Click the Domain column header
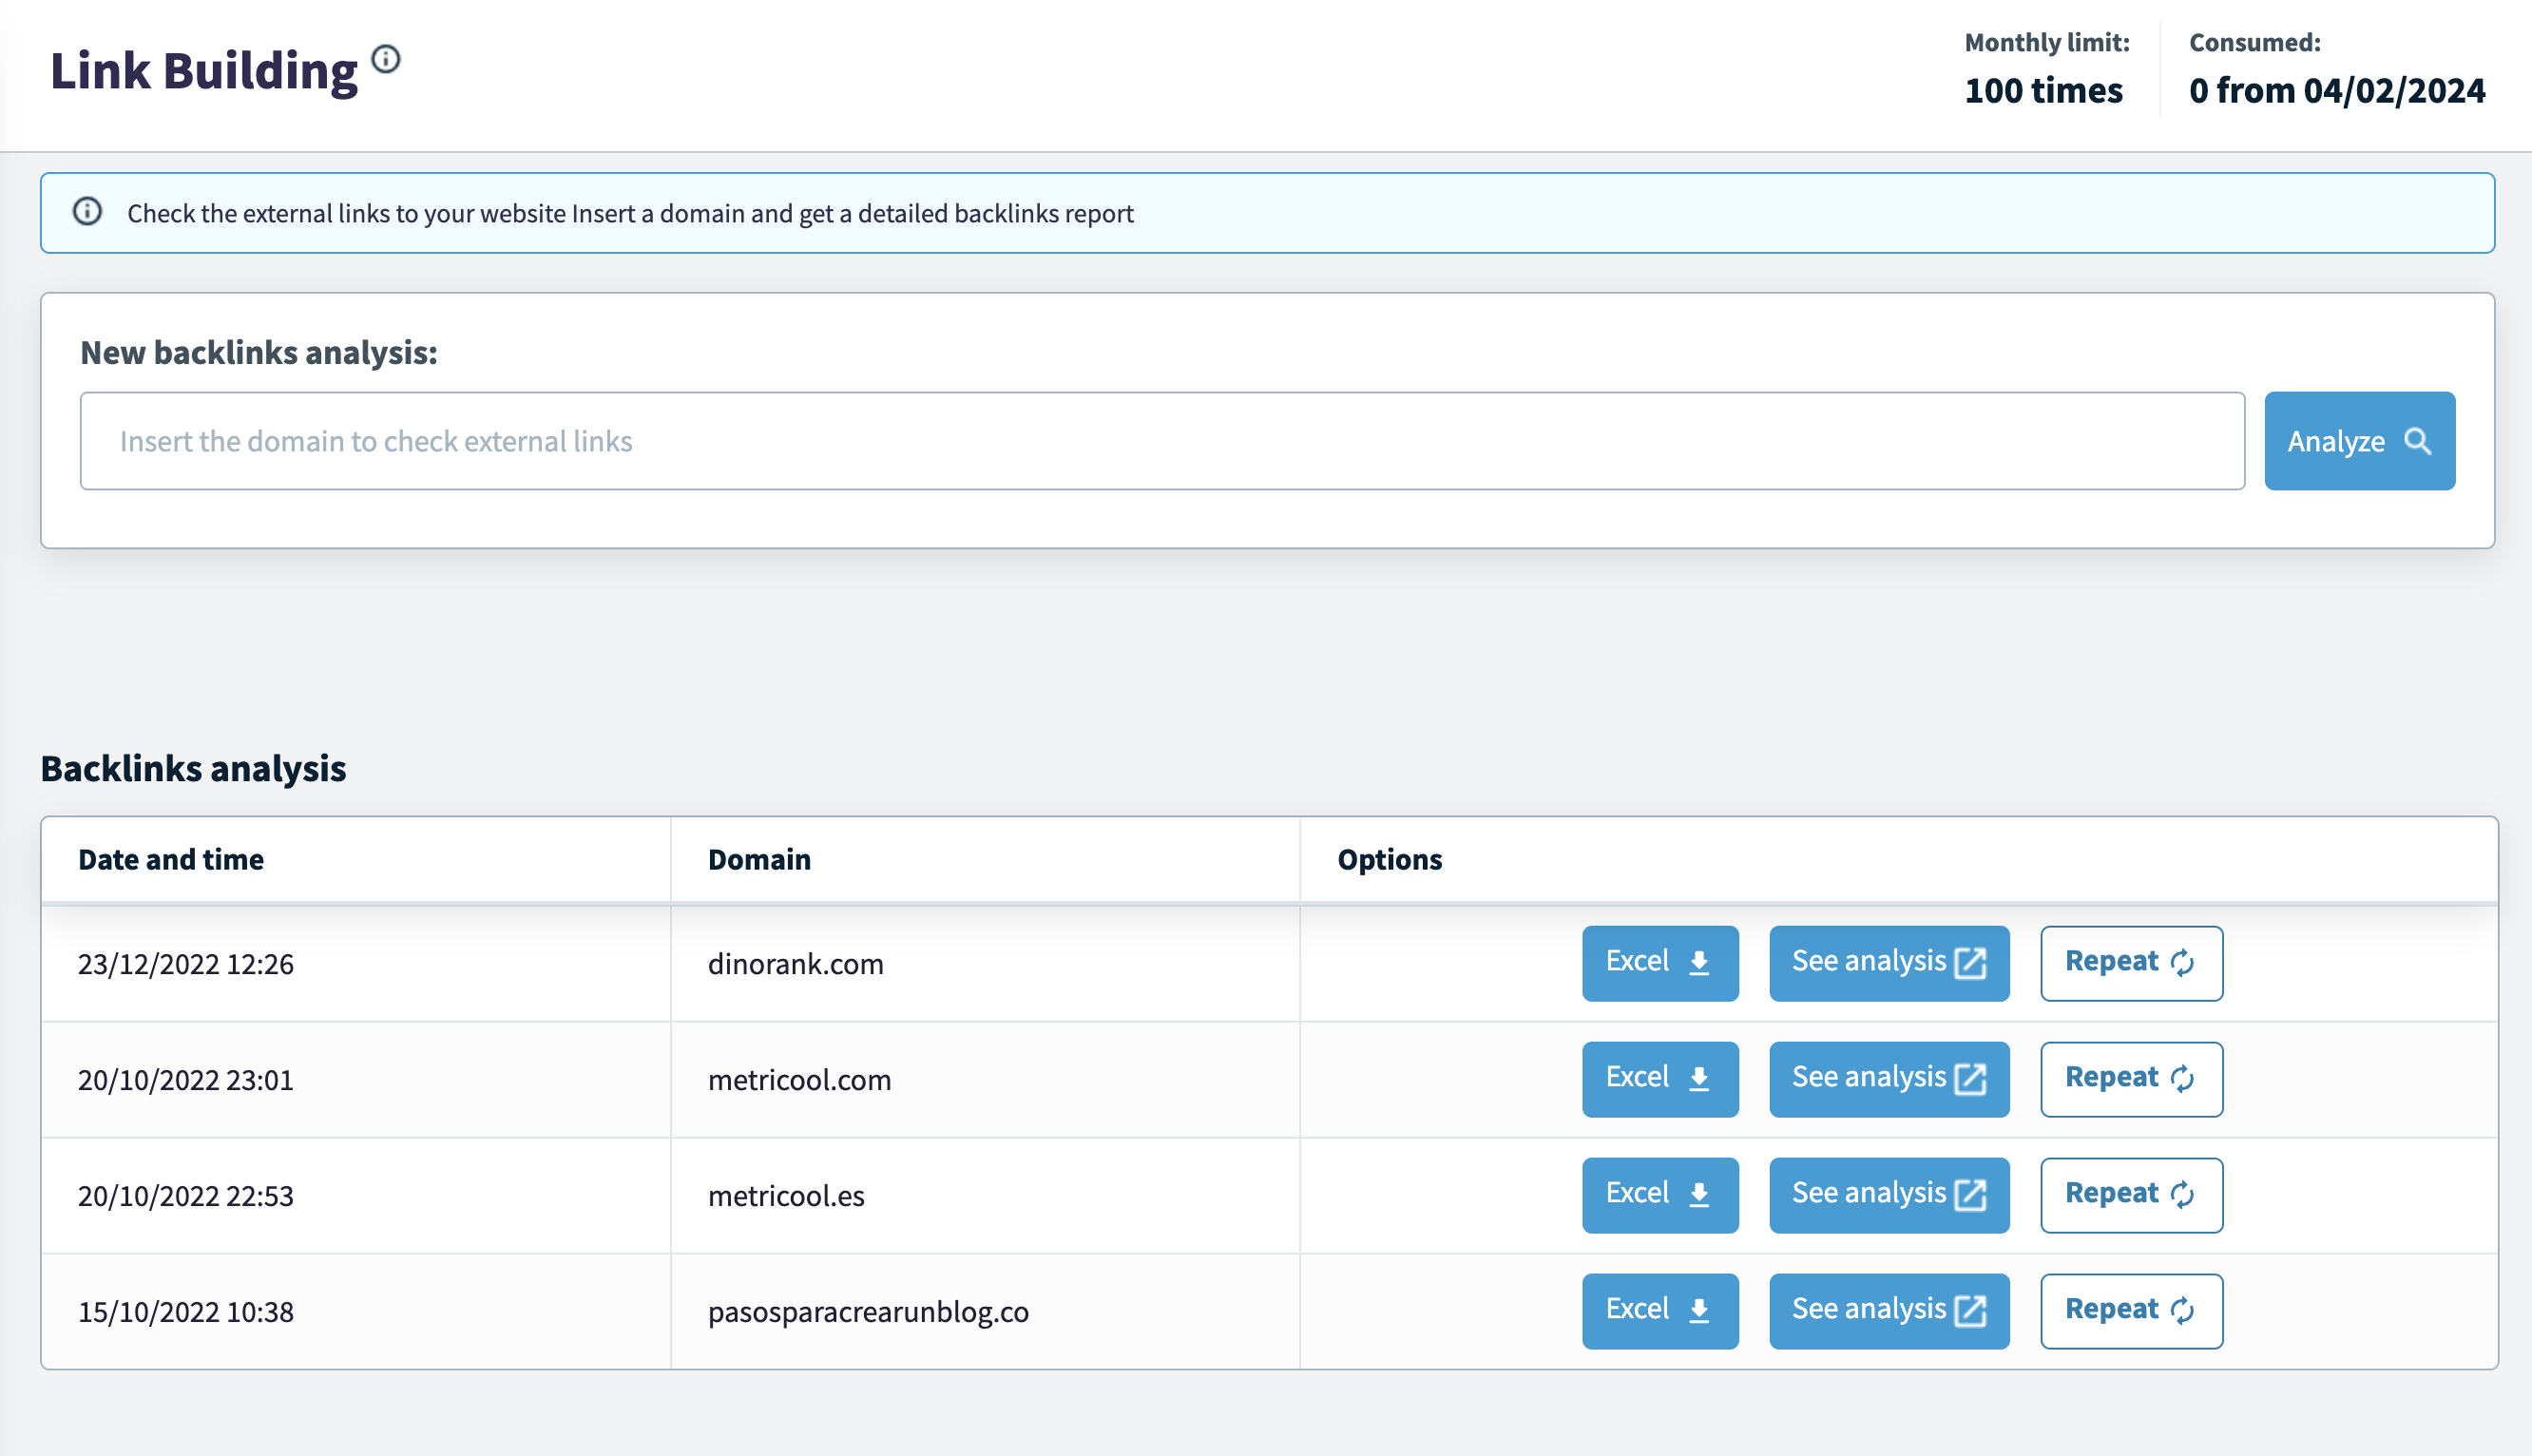This screenshot has width=2532, height=1456. tap(759, 860)
